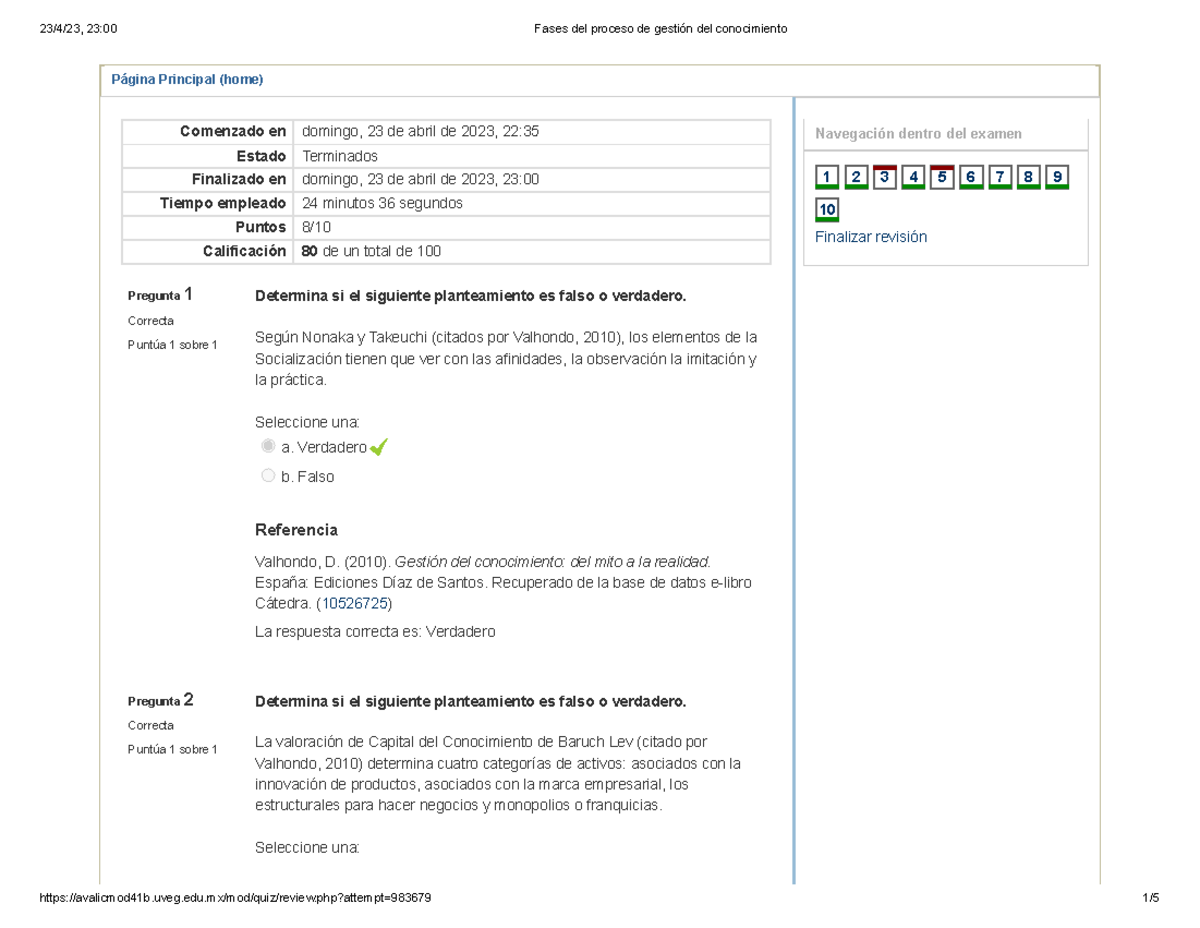Screen dimensions: 1200x928
Task: Jump to question 10 navigation box
Action: (x=827, y=210)
